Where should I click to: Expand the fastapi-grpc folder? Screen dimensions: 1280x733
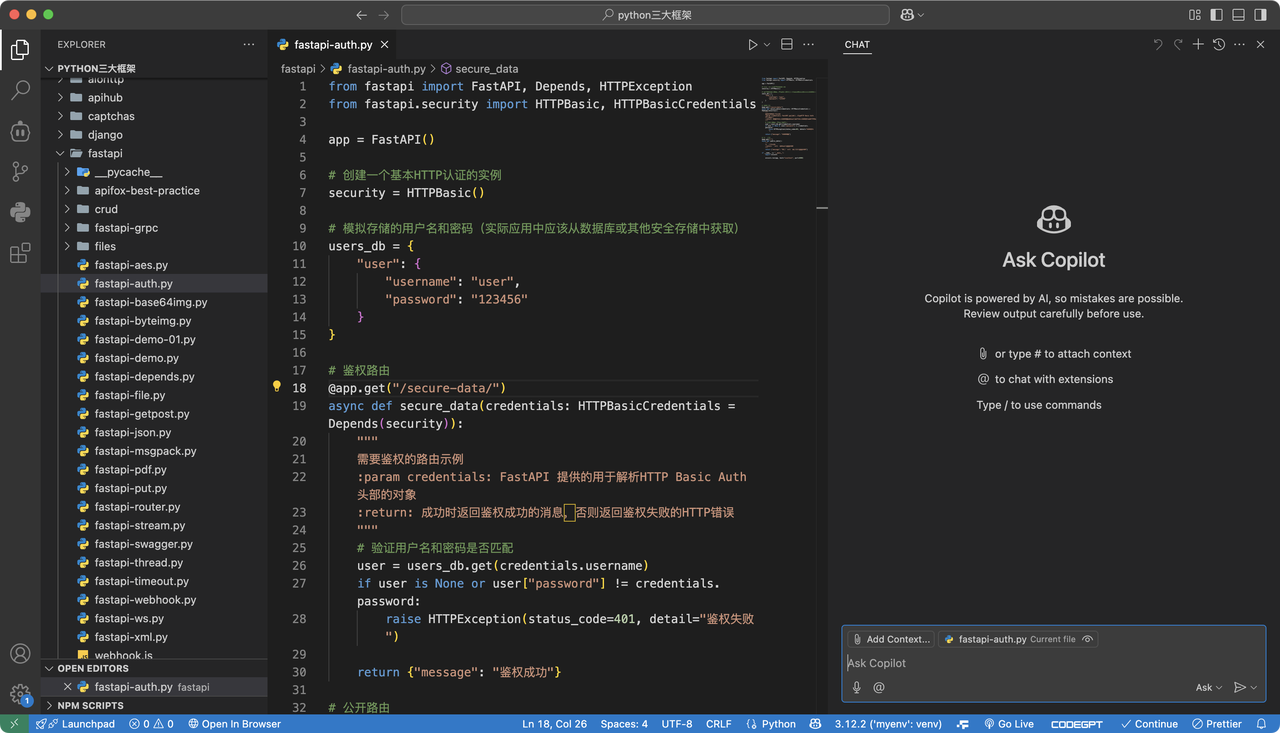pos(154,228)
